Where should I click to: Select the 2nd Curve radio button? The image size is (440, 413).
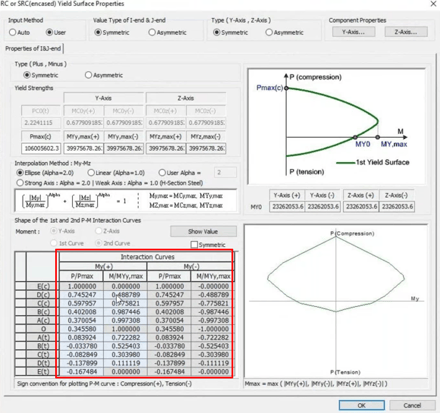98,243
